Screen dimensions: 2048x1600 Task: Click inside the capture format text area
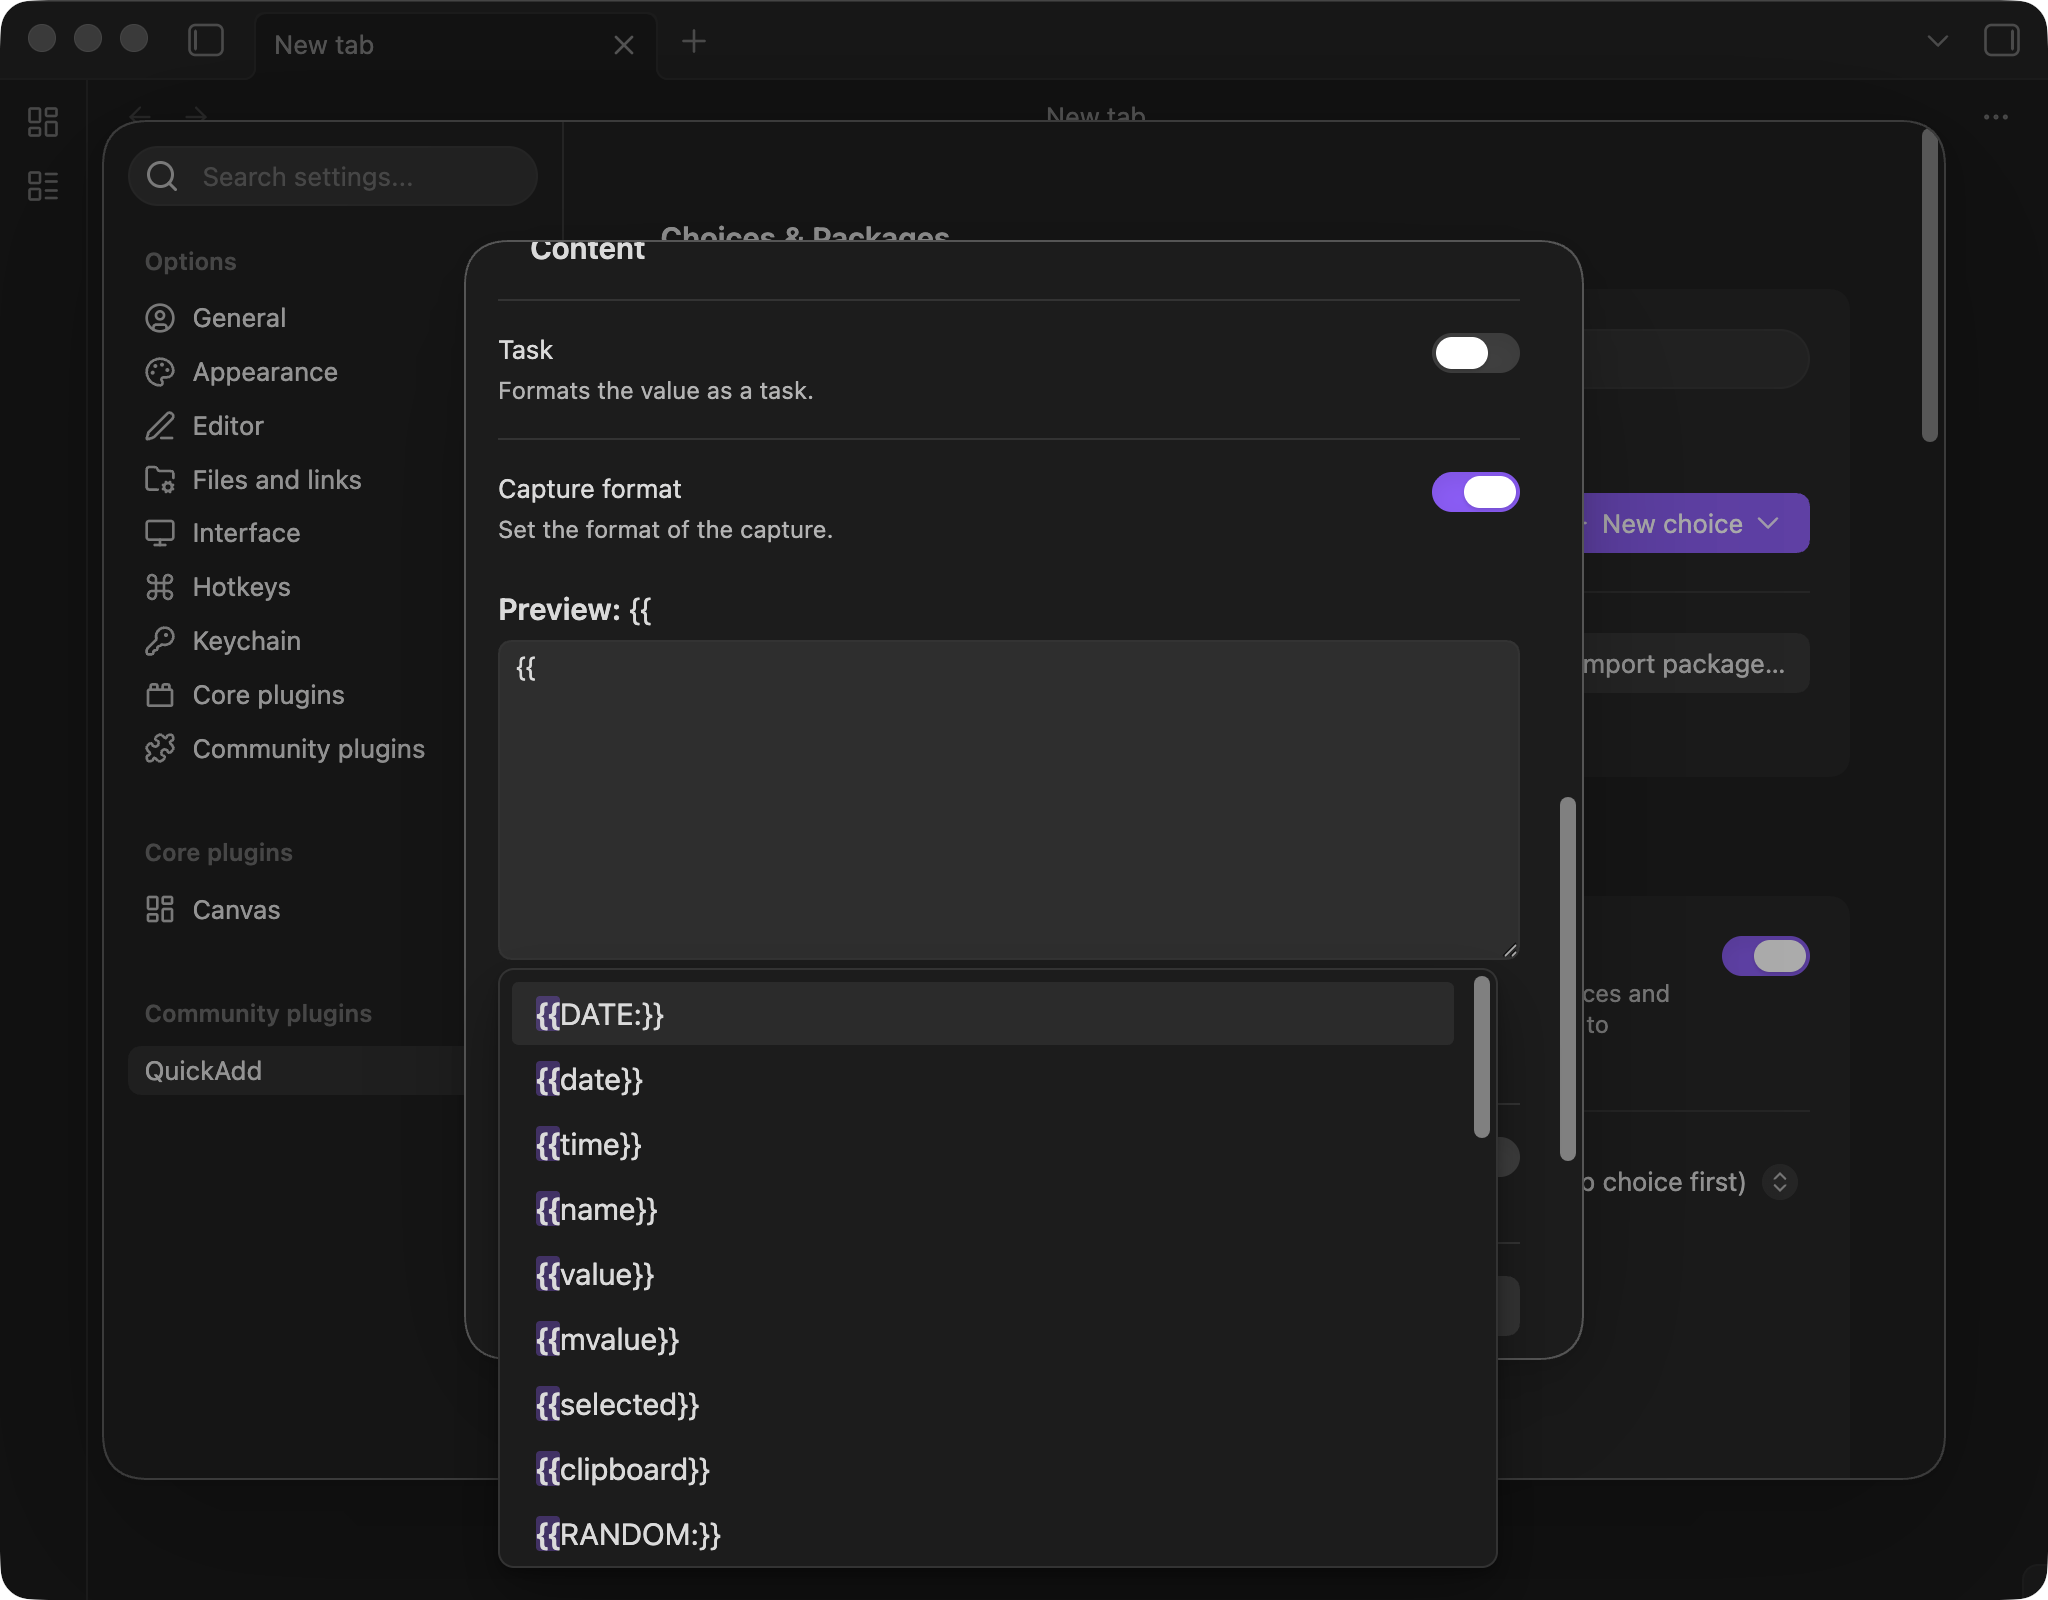coord(1009,800)
